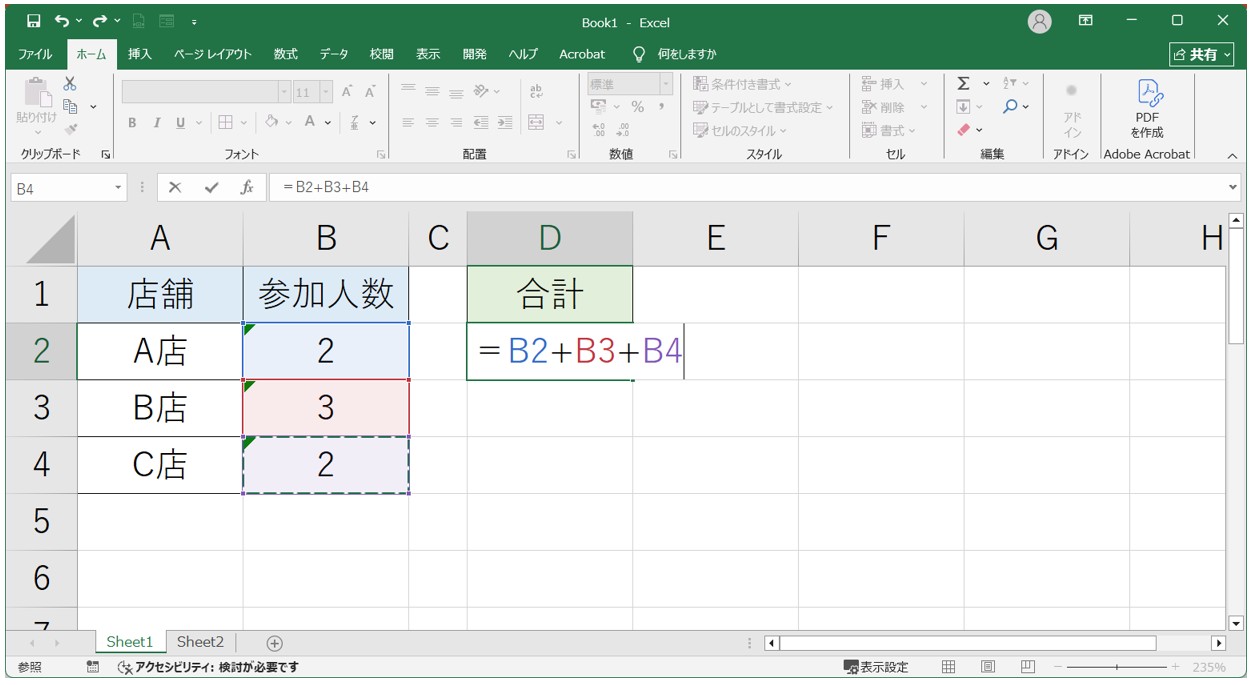Switch to the 数式 tab
The height and width of the screenshot is (685, 1252).
(x=286, y=54)
